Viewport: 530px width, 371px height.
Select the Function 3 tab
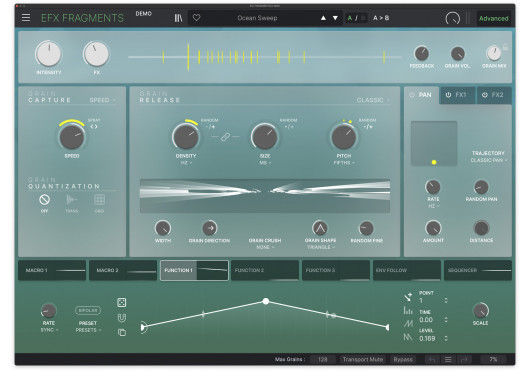(x=336, y=270)
